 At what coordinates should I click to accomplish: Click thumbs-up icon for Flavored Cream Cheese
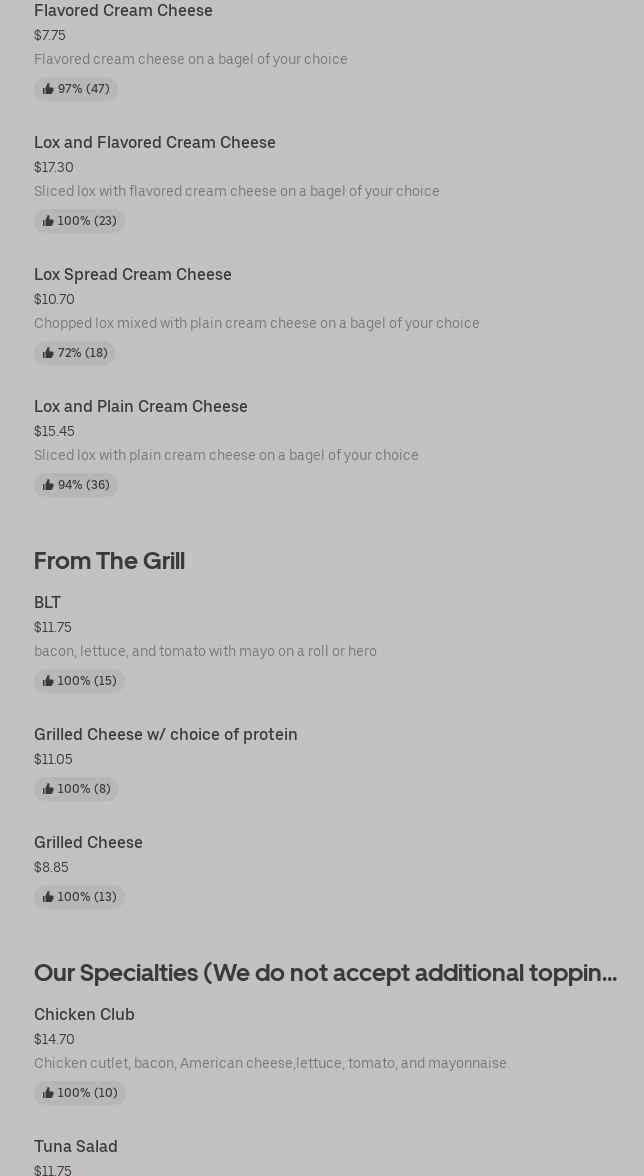[48, 89]
